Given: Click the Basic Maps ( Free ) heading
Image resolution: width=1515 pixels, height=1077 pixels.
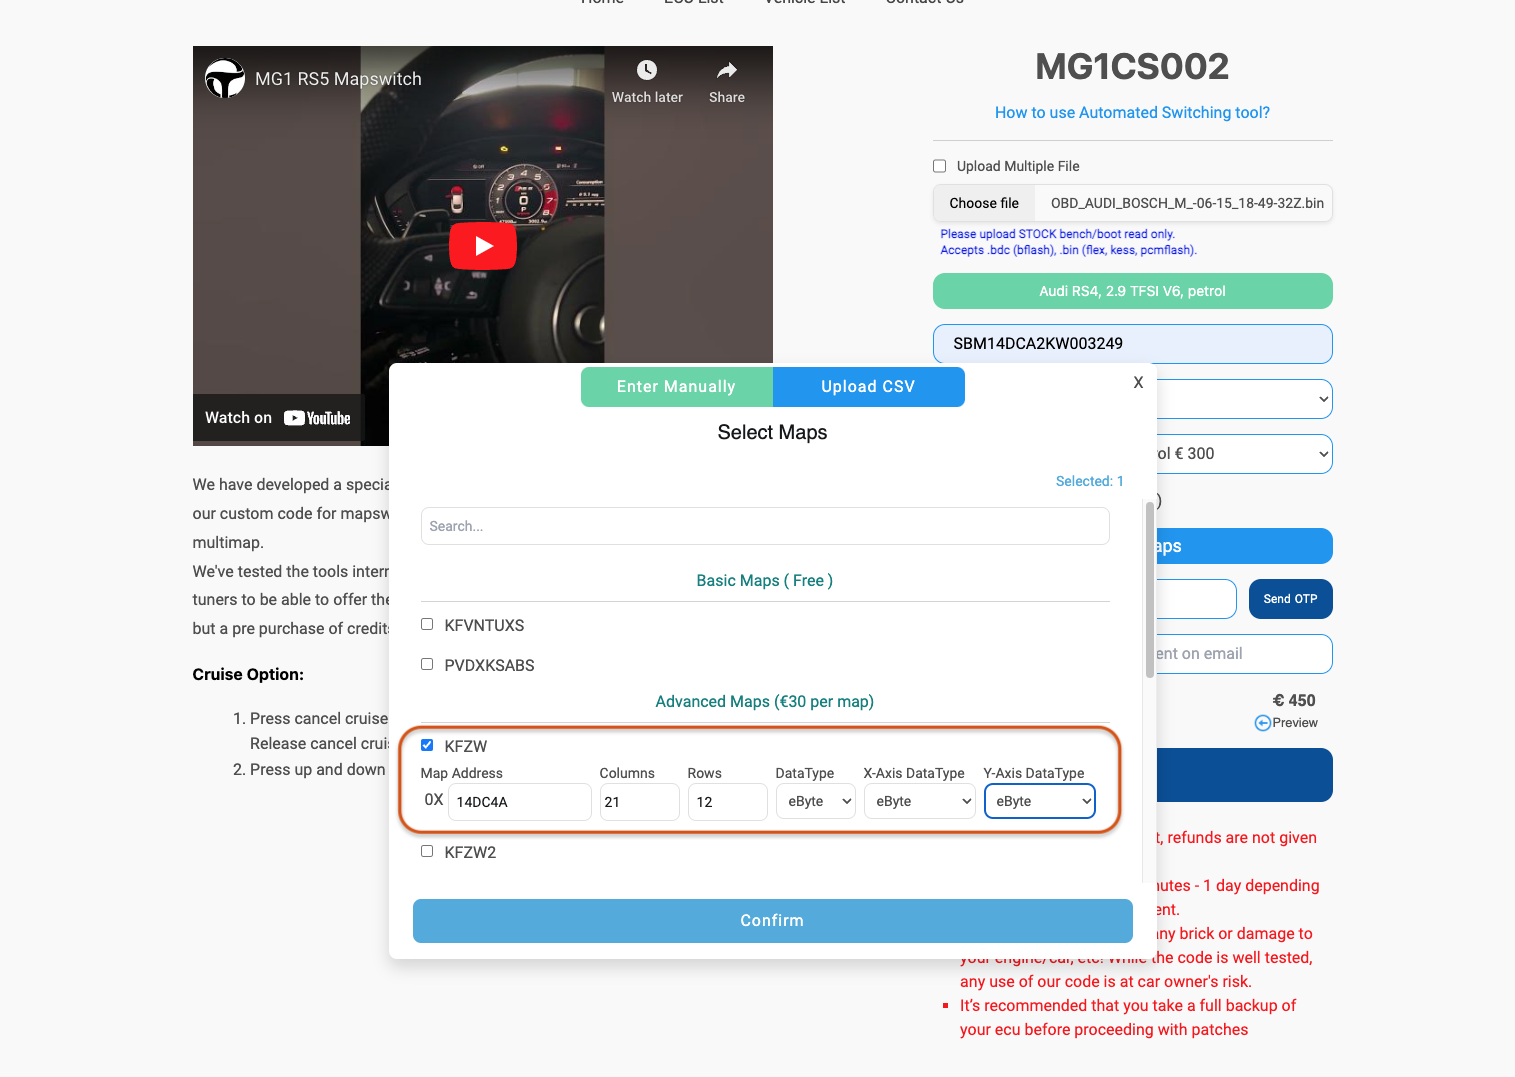Looking at the screenshot, I should pos(765,581).
